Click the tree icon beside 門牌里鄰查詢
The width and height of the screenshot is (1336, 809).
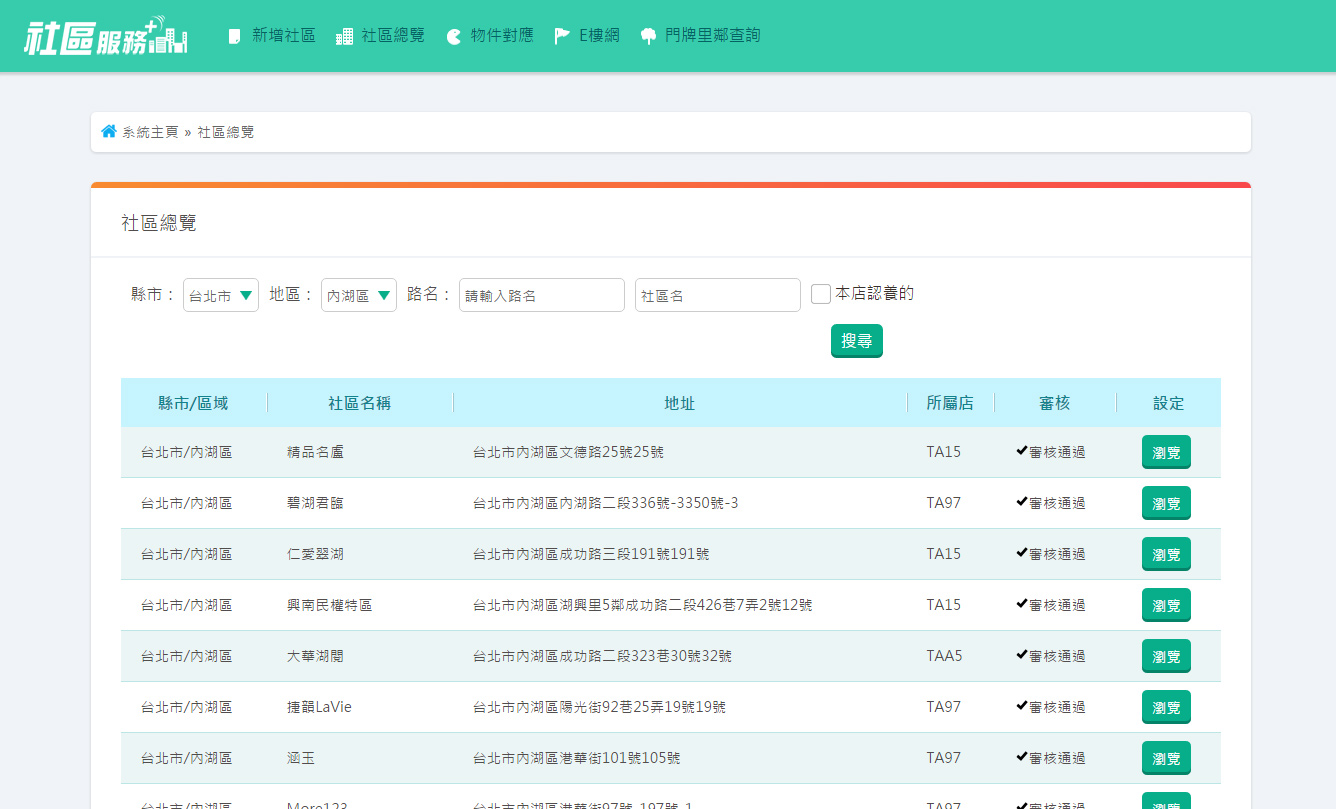click(648, 36)
